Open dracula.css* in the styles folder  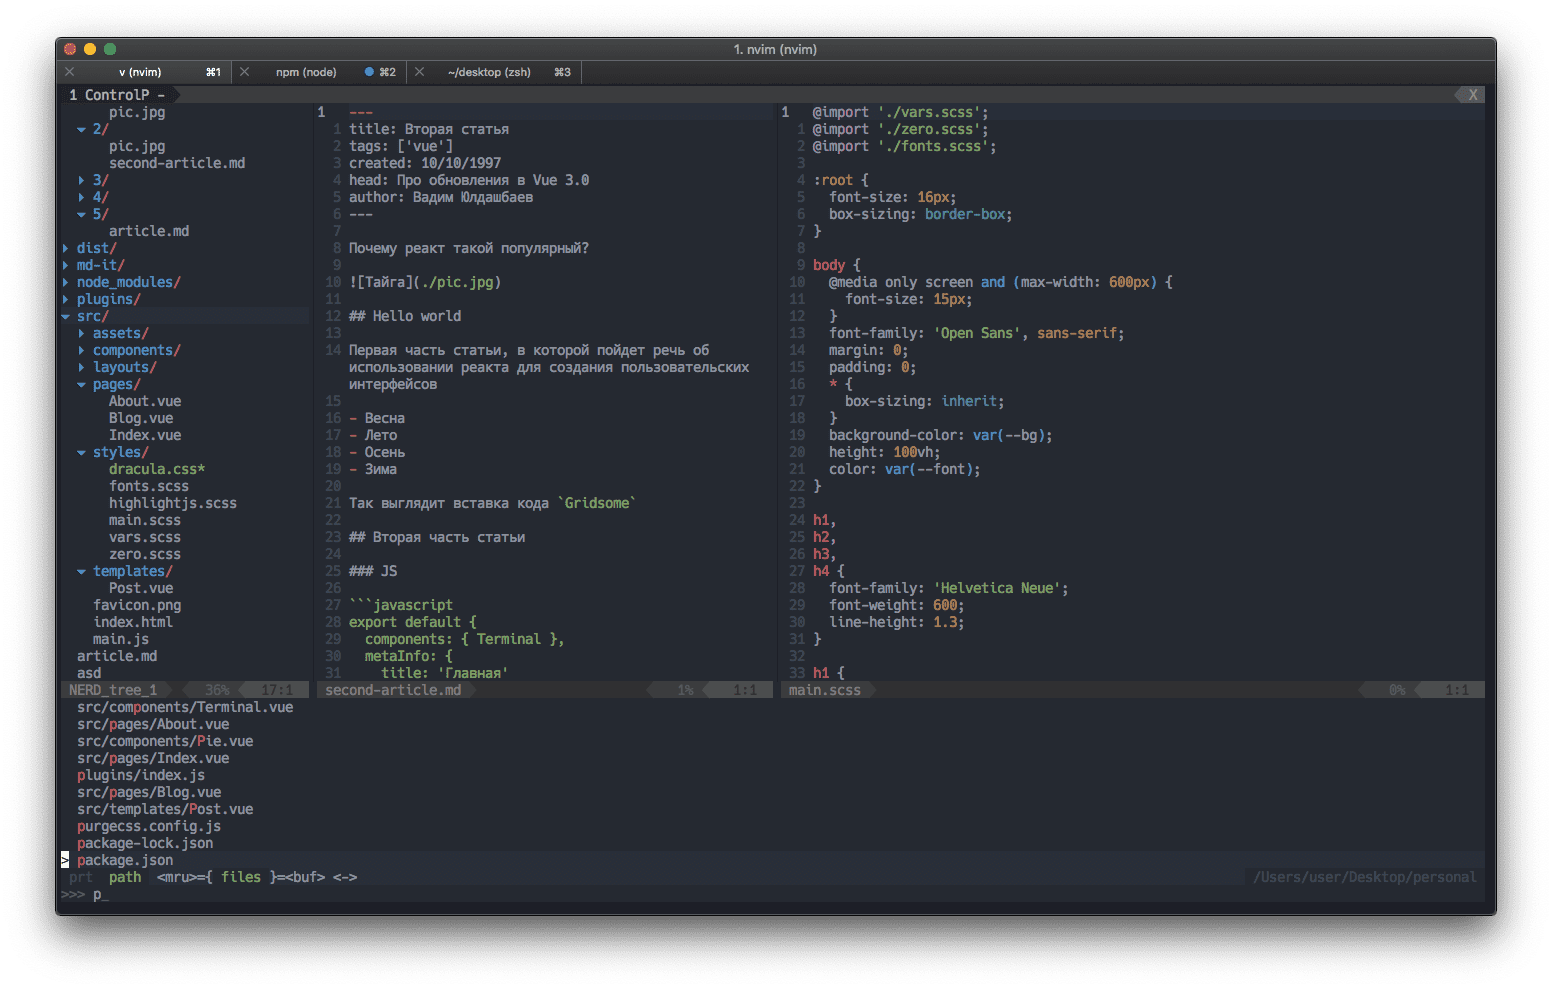click(x=157, y=469)
